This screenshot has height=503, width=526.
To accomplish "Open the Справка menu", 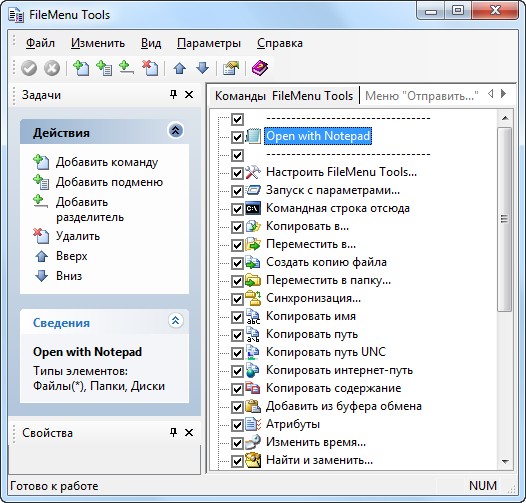I will (x=280, y=43).
